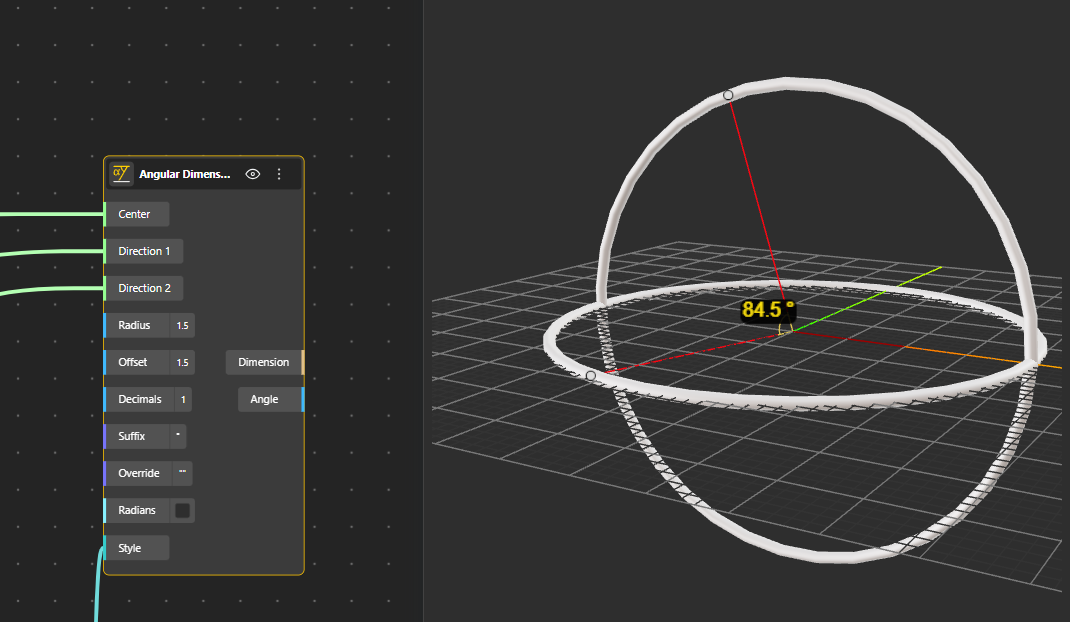
Task: Click the Override text field
Action: pos(183,473)
